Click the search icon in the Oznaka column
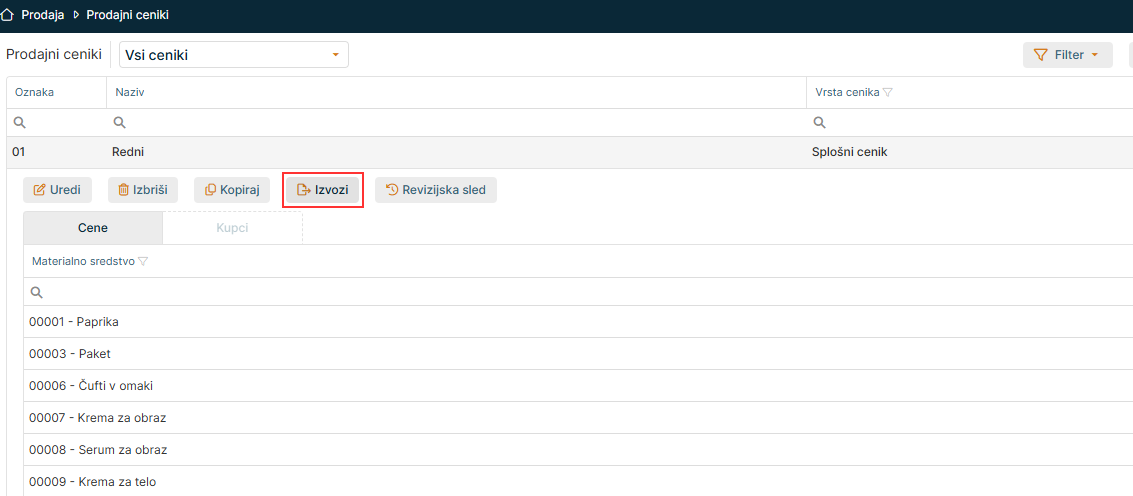1133x496 pixels. tap(19, 122)
